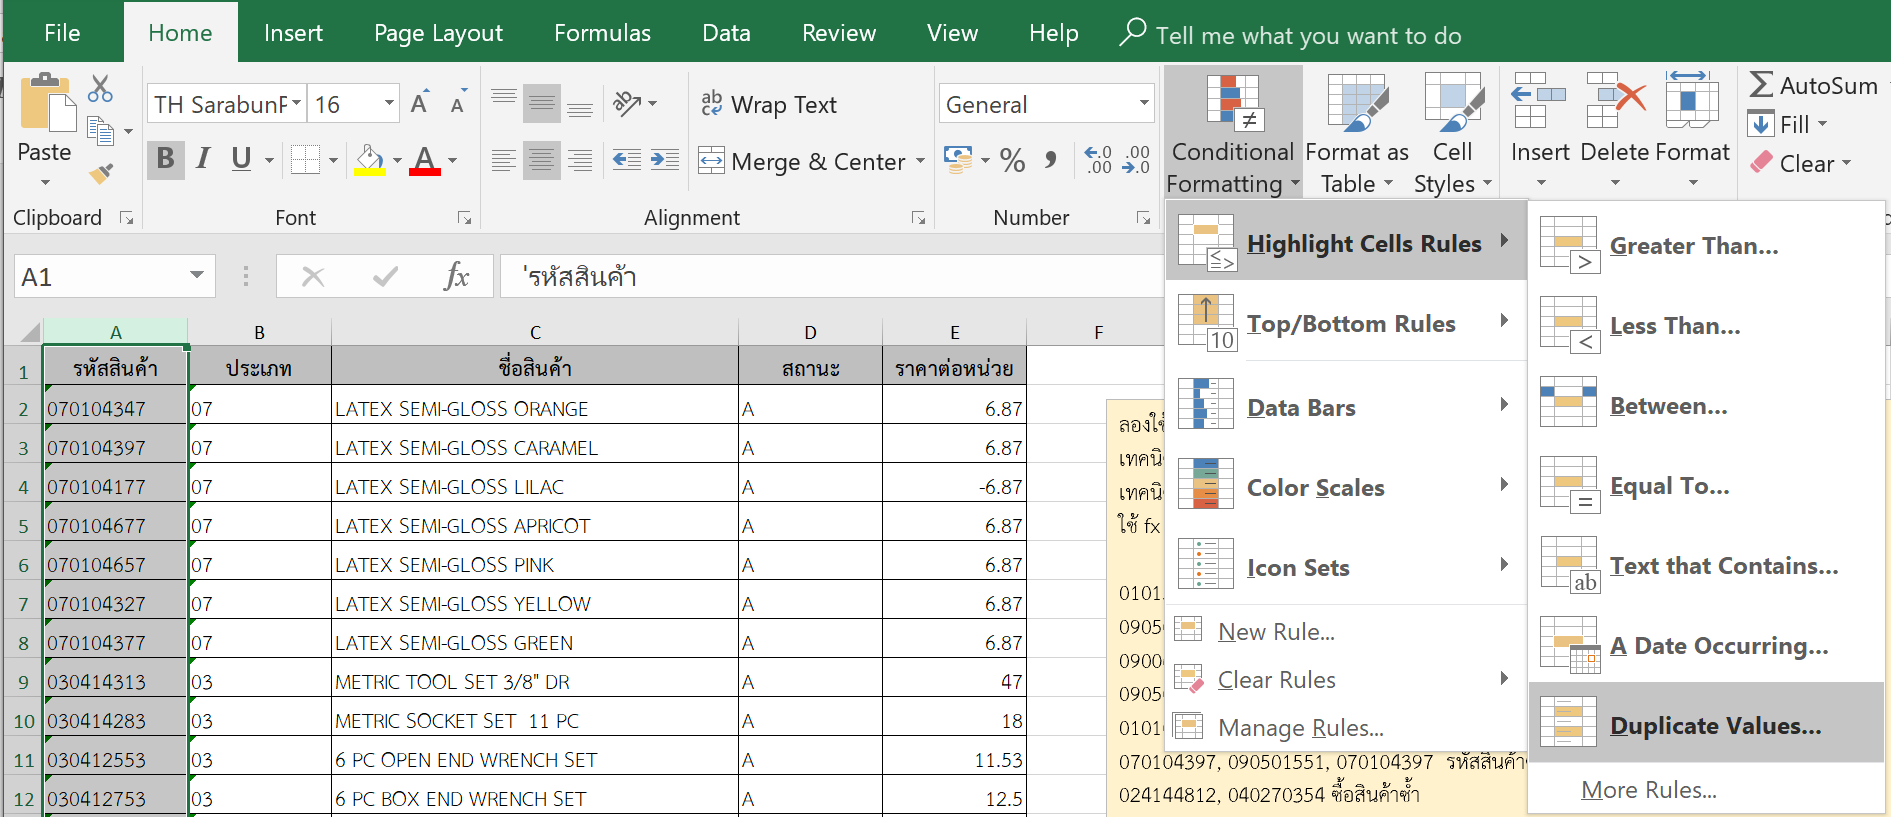The image size is (1891, 817).
Task: Expand the Name Box A1 dropdown arrow
Action: 197,276
